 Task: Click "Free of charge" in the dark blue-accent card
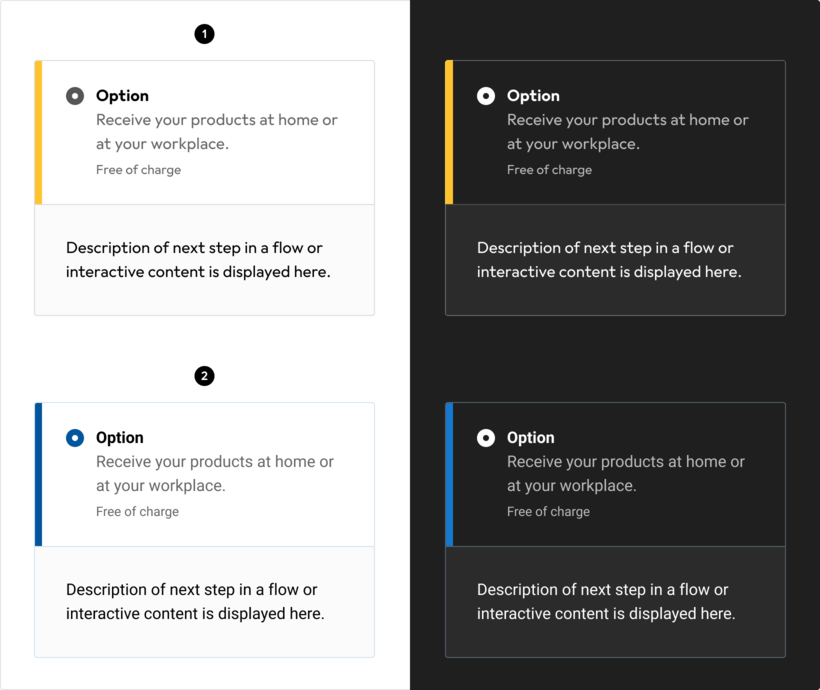tap(549, 512)
